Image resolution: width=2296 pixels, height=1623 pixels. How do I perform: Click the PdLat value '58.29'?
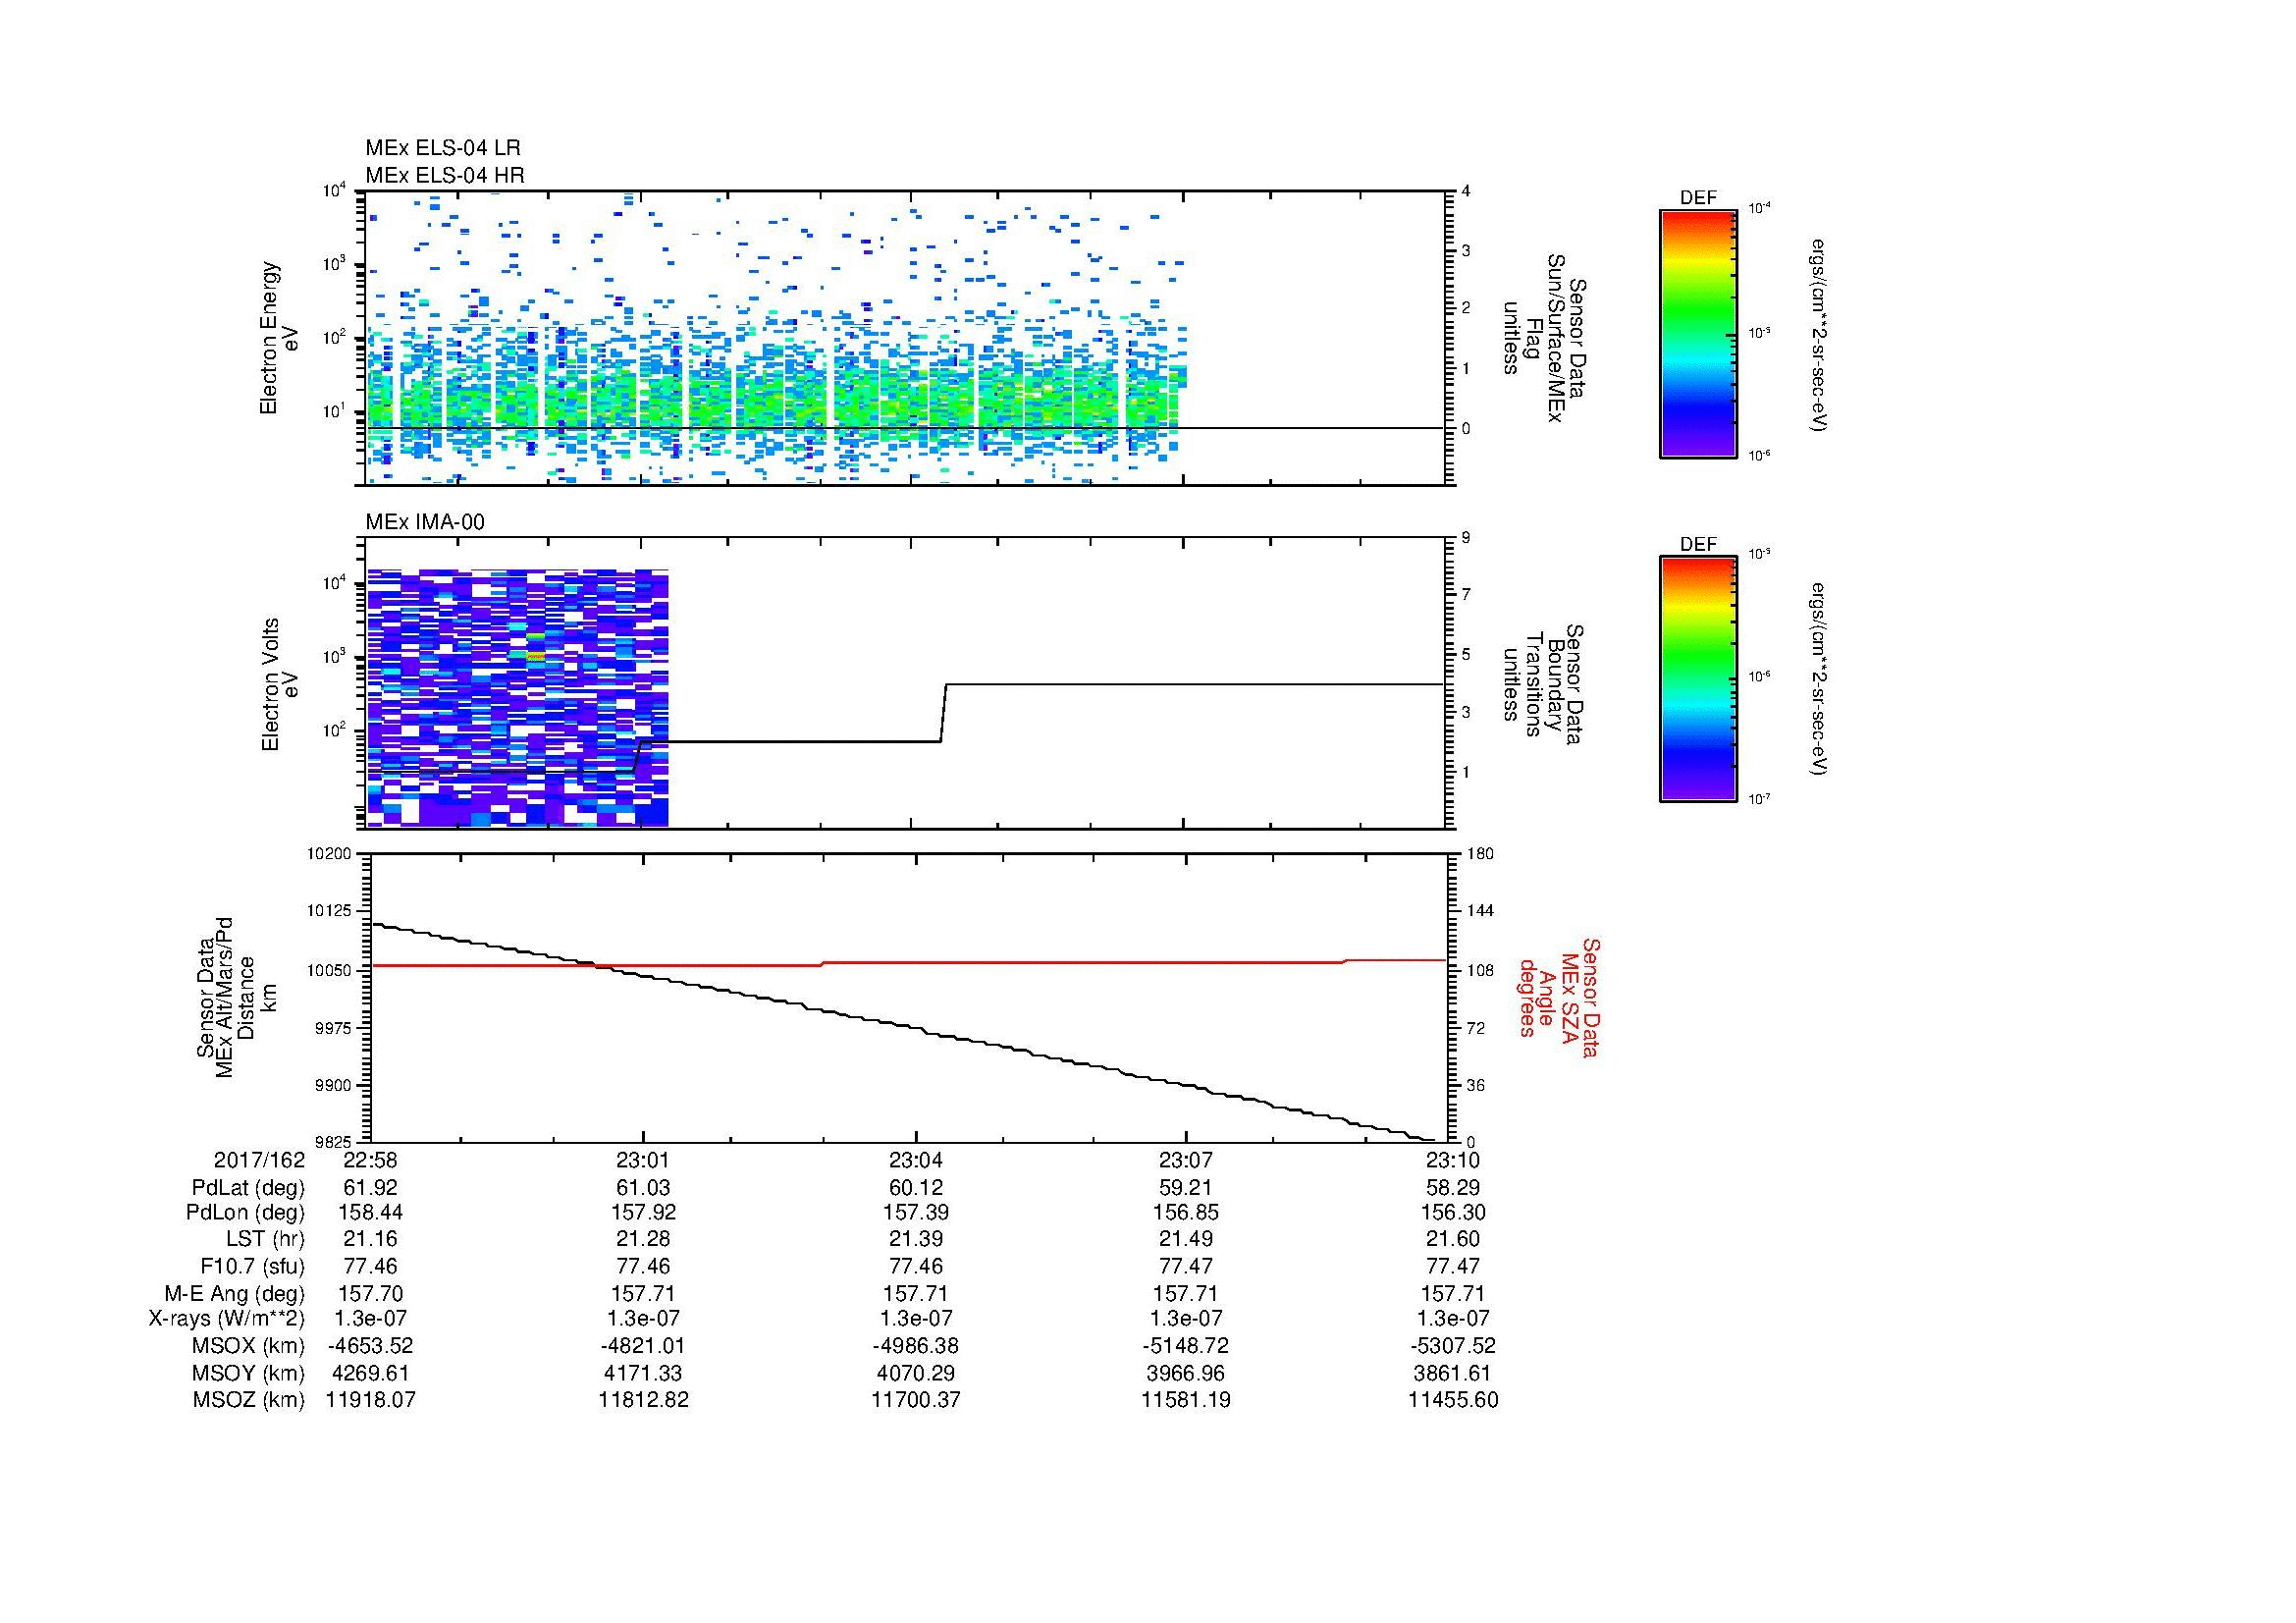click(1453, 1188)
